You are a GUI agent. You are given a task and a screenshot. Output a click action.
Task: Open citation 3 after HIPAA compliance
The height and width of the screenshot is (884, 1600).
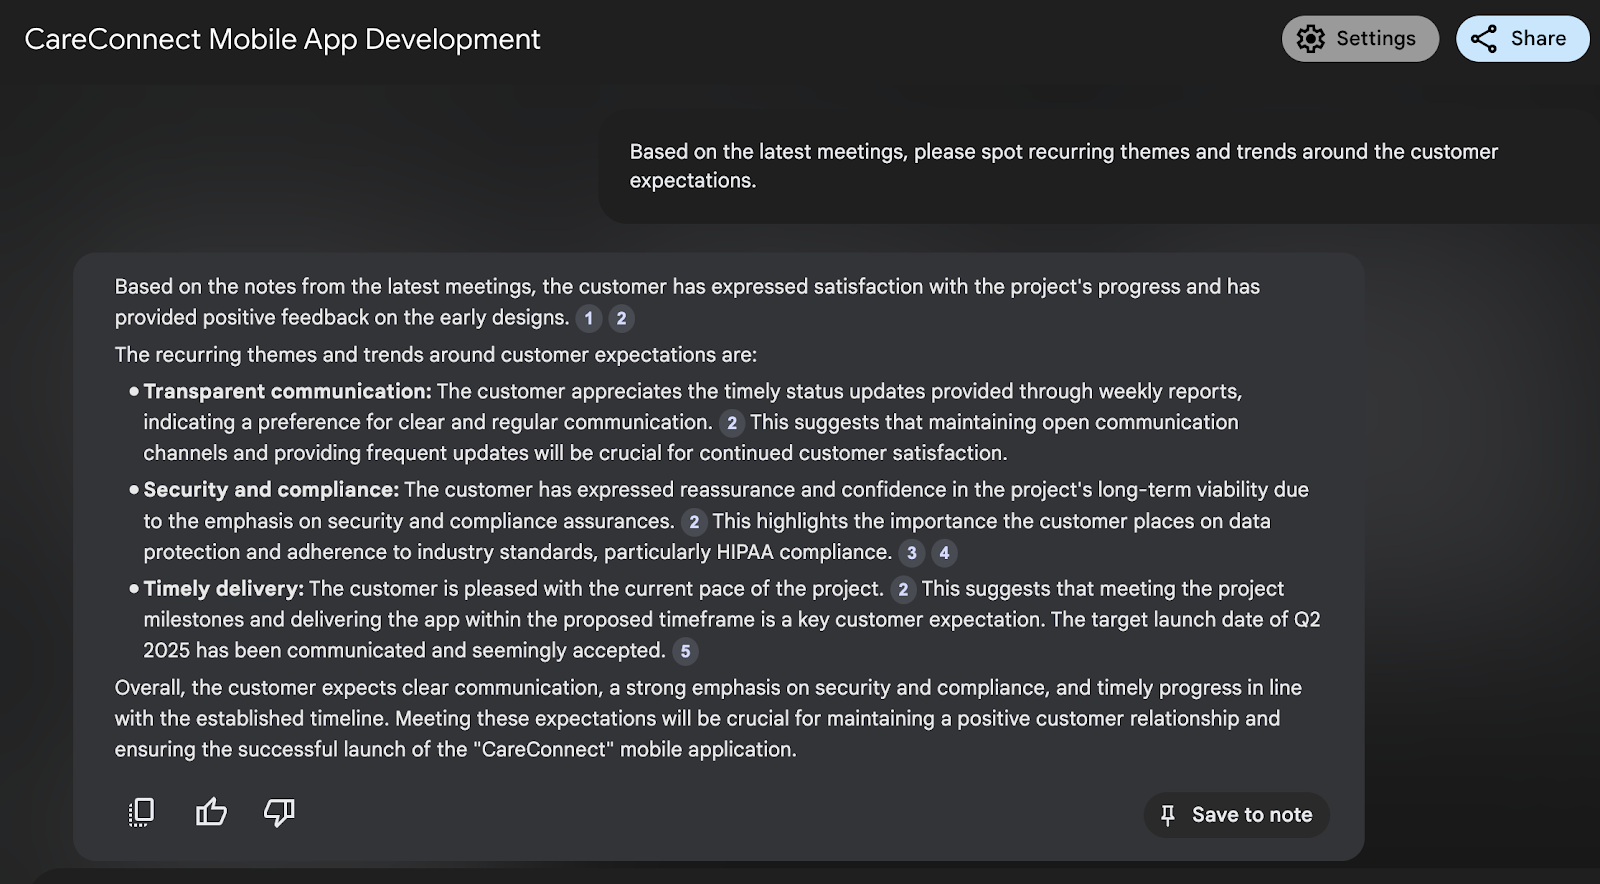click(x=911, y=553)
